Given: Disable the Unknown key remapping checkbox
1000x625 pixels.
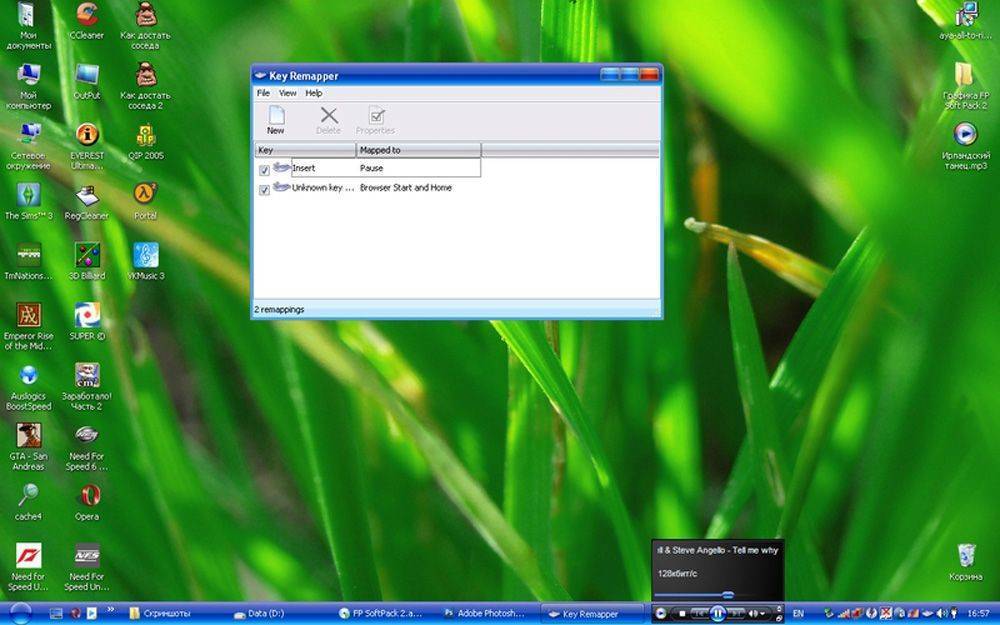Looking at the screenshot, I should click(x=264, y=189).
